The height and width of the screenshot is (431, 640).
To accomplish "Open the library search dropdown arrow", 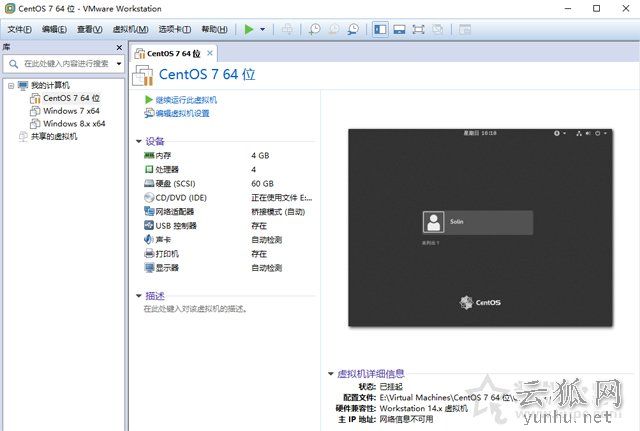I will [119, 64].
